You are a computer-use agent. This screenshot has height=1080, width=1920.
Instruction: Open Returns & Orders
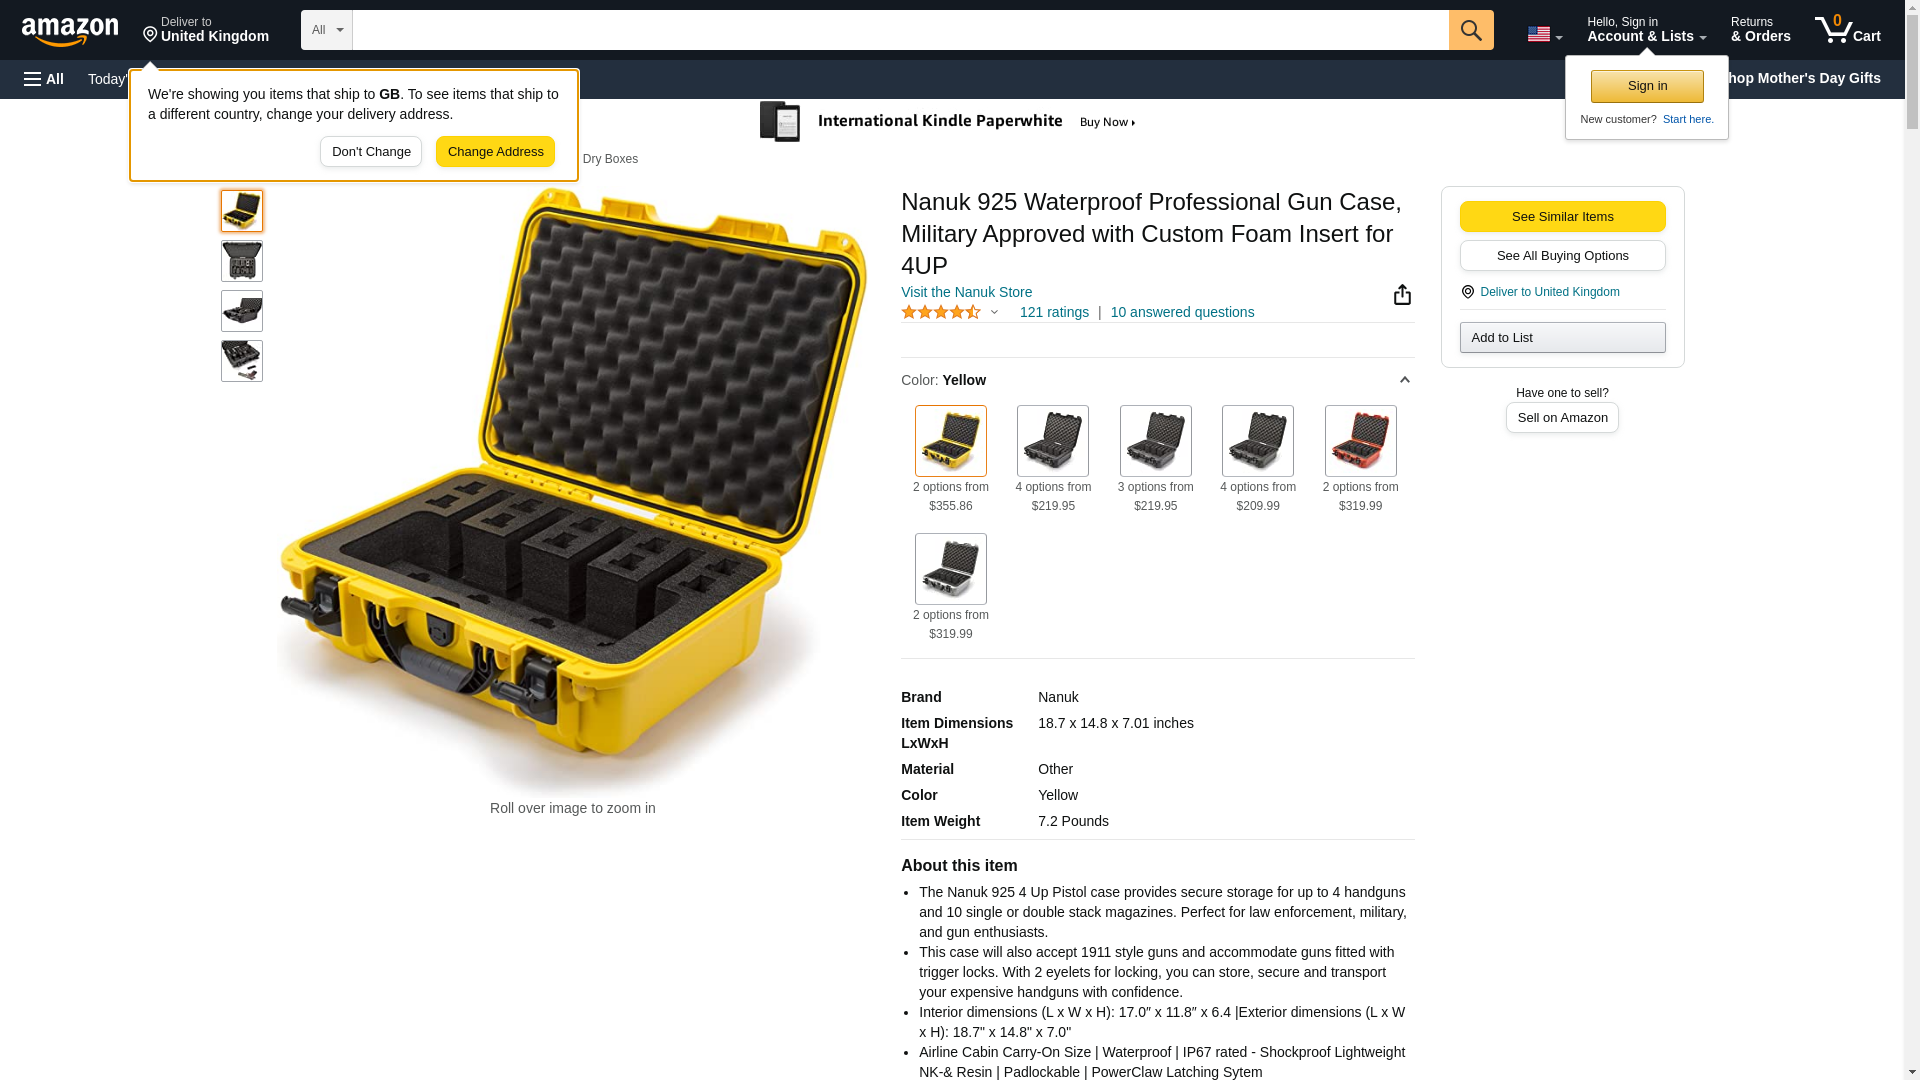(1760, 30)
